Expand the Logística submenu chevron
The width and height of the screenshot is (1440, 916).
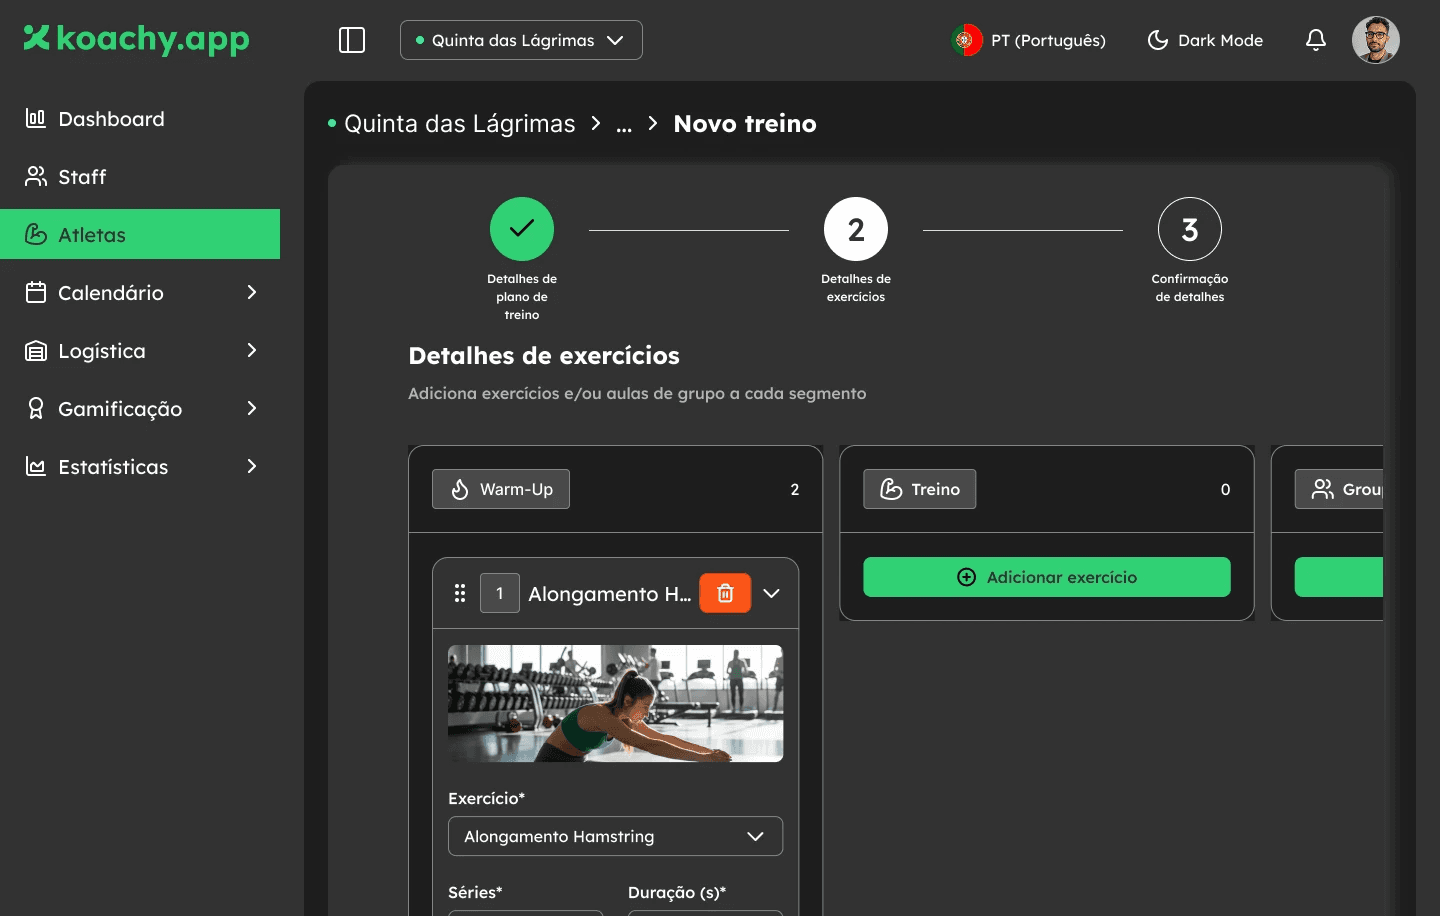point(252,350)
